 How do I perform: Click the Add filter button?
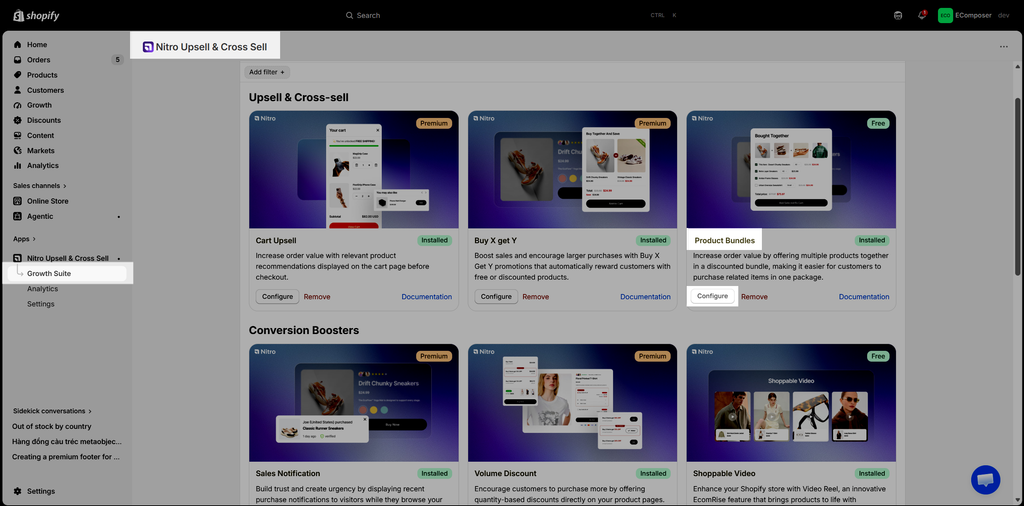[x=267, y=72]
